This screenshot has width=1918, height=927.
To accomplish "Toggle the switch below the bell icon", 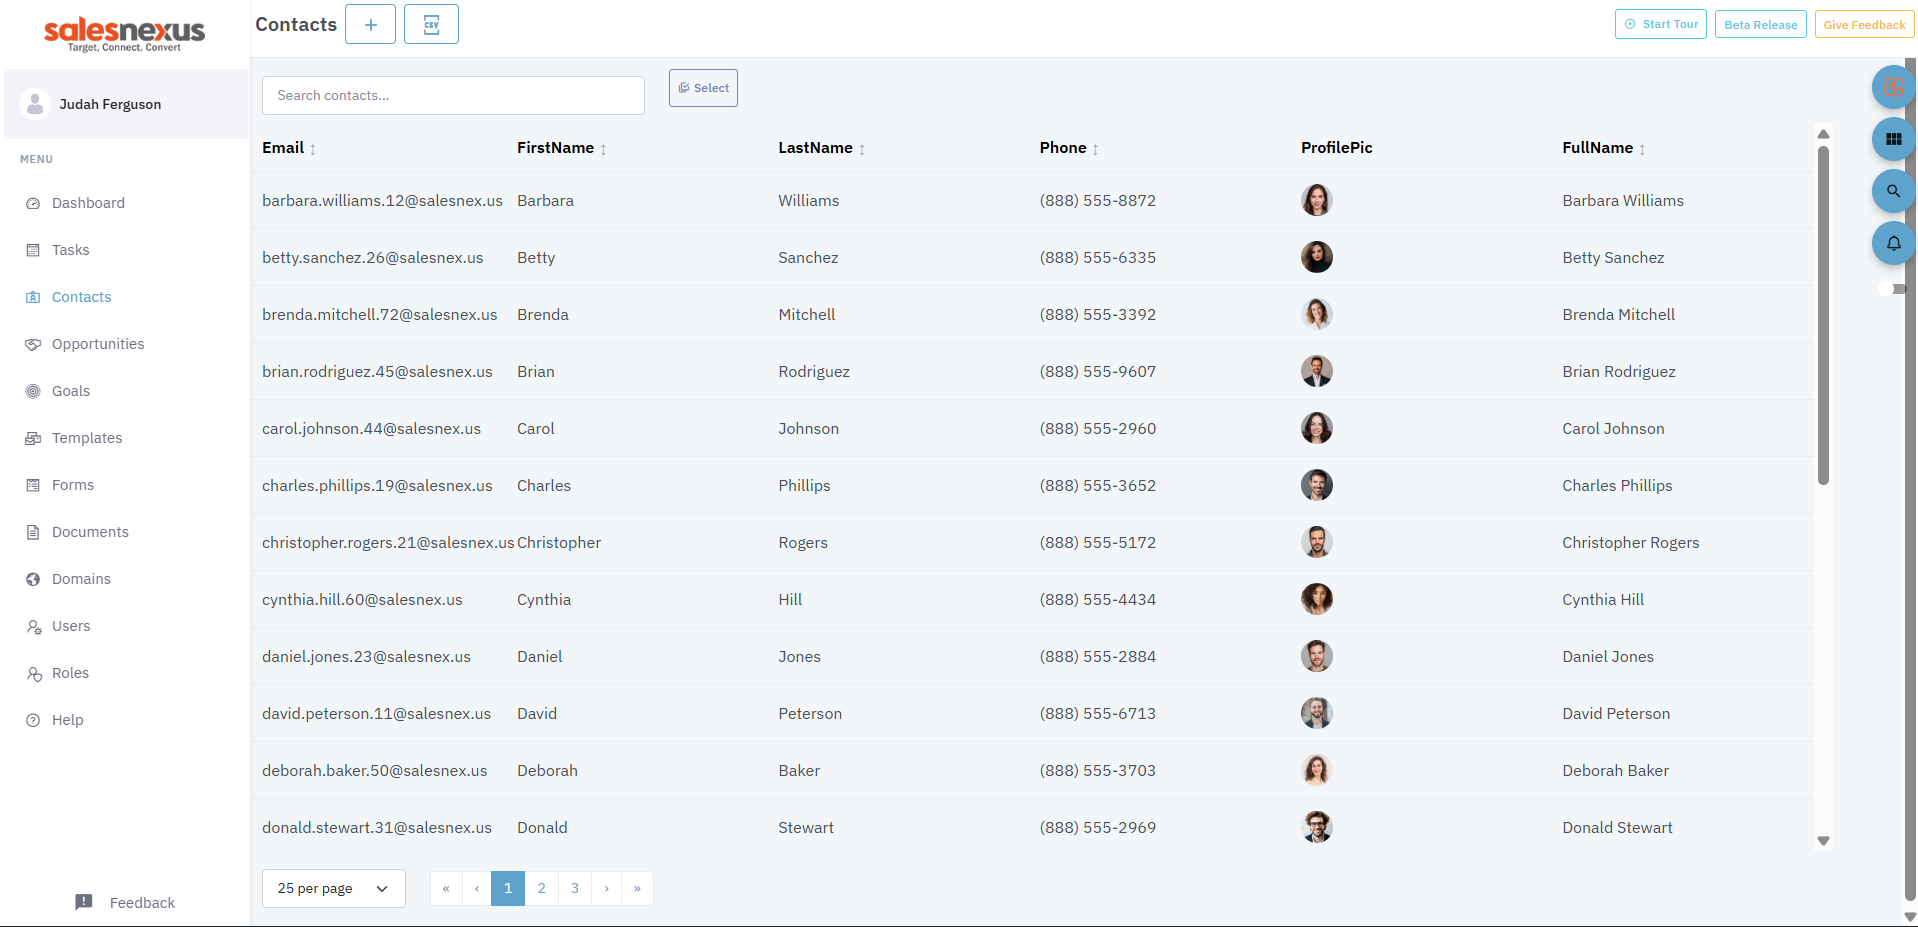I will click(1892, 289).
